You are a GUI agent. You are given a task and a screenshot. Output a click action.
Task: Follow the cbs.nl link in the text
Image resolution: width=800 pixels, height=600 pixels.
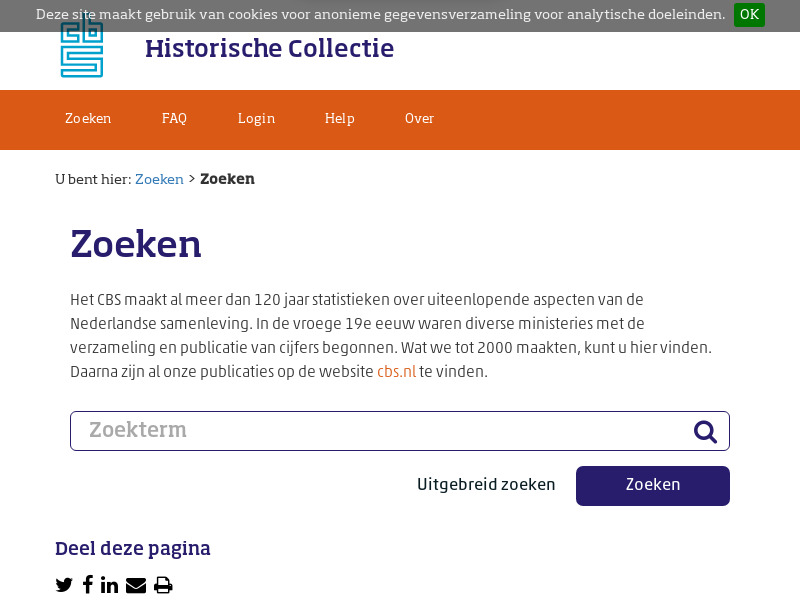tap(395, 370)
